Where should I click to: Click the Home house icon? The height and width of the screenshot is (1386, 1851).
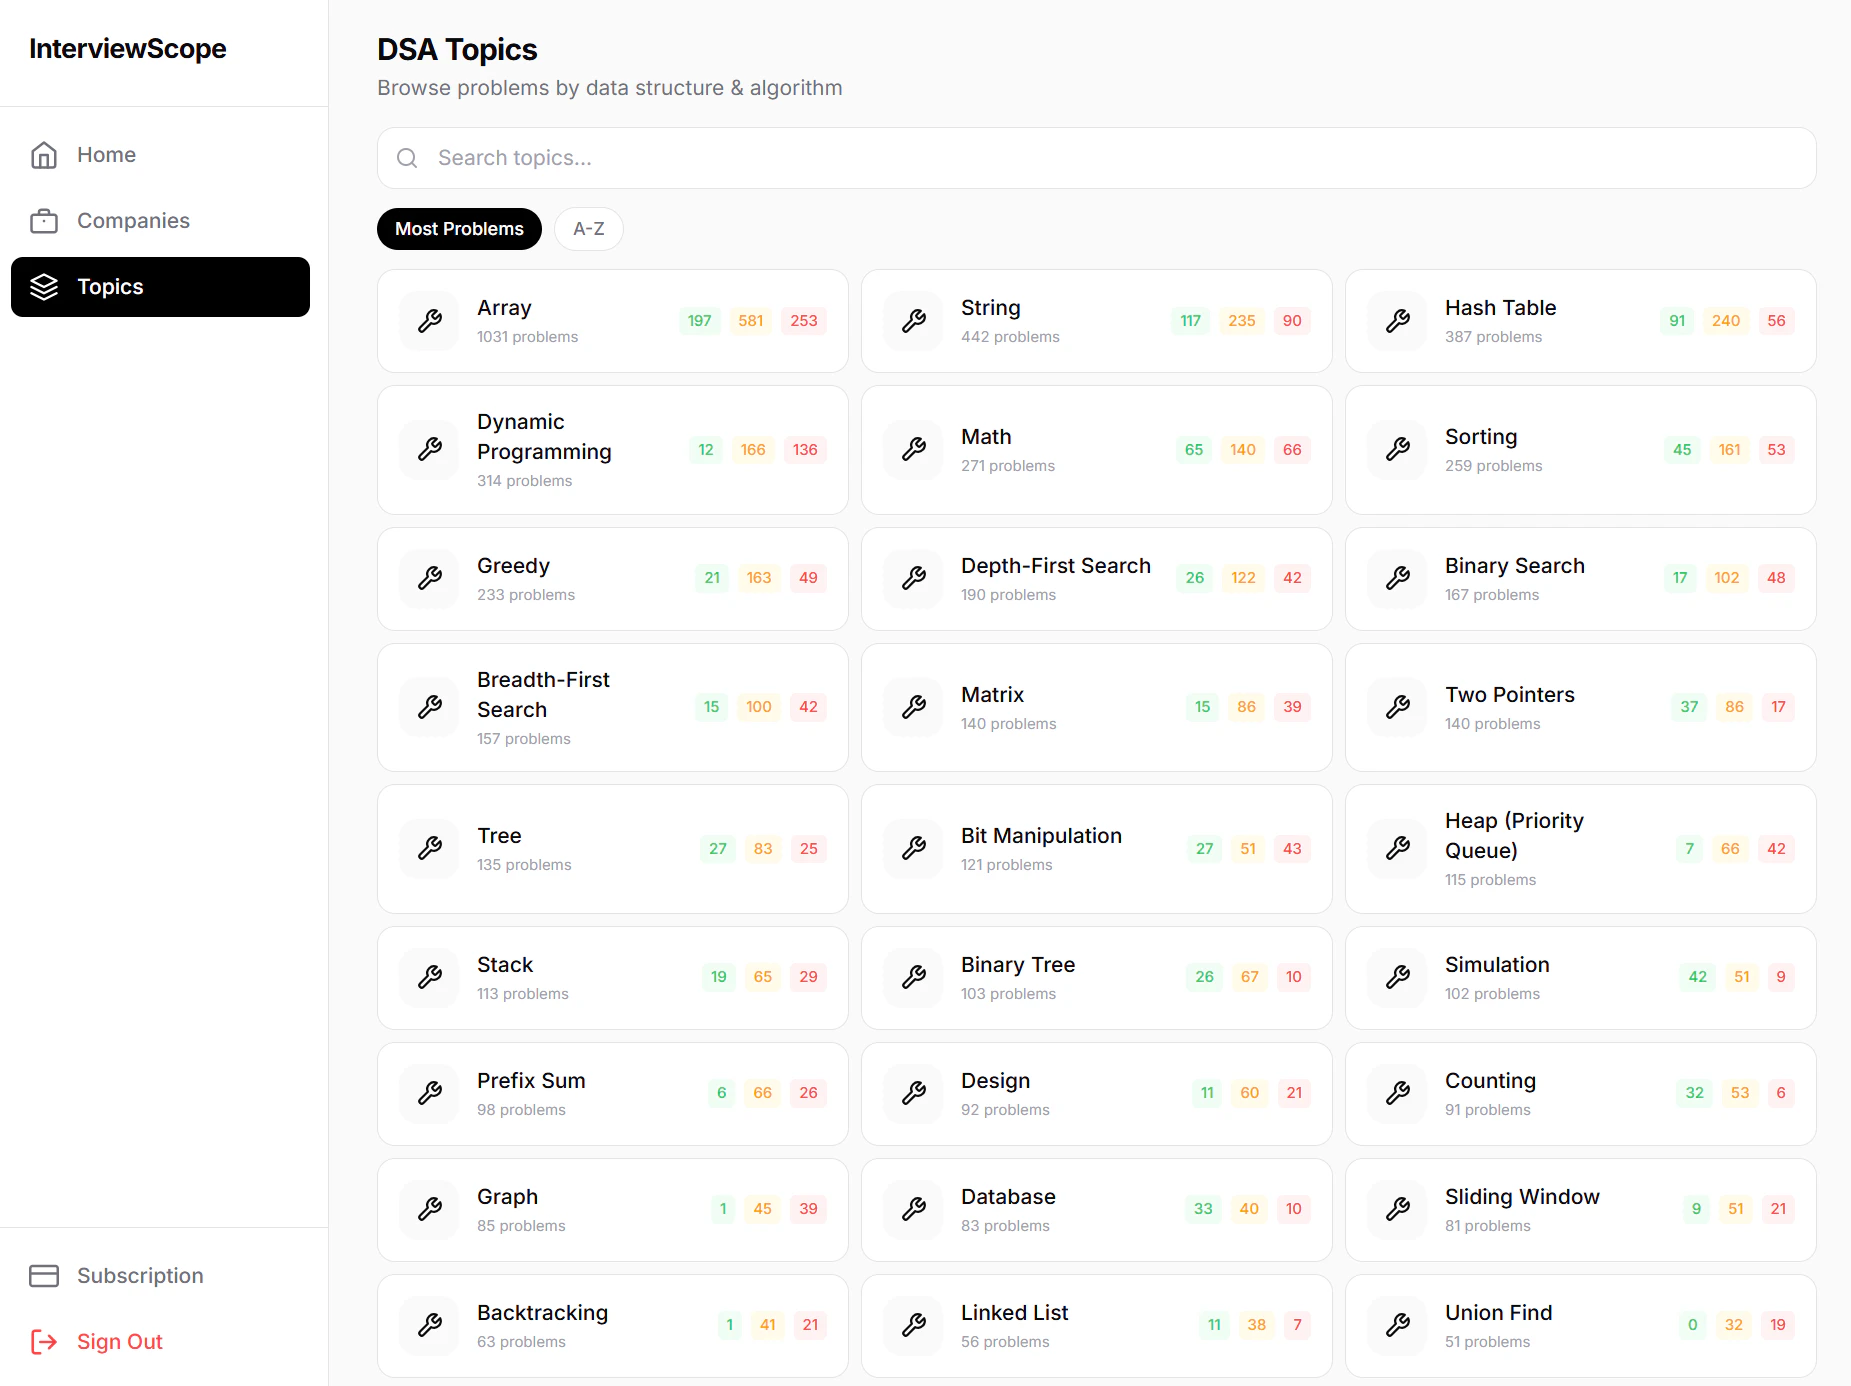[44, 155]
